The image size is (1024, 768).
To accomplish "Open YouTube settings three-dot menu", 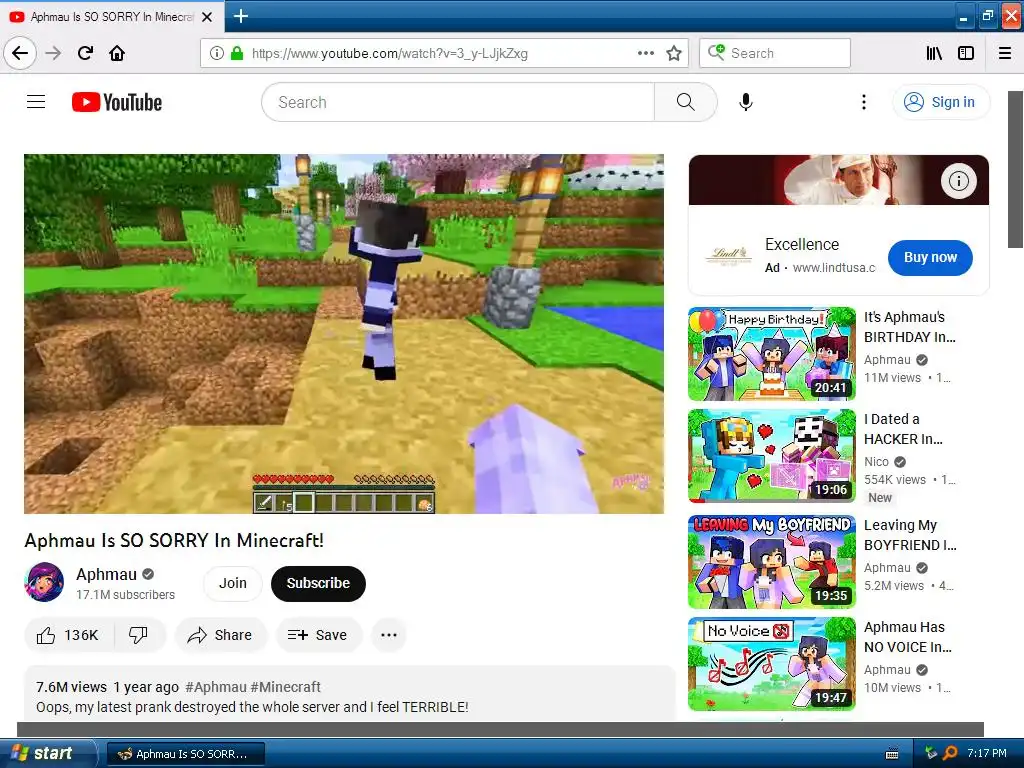I will pyautogui.click(x=863, y=102).
